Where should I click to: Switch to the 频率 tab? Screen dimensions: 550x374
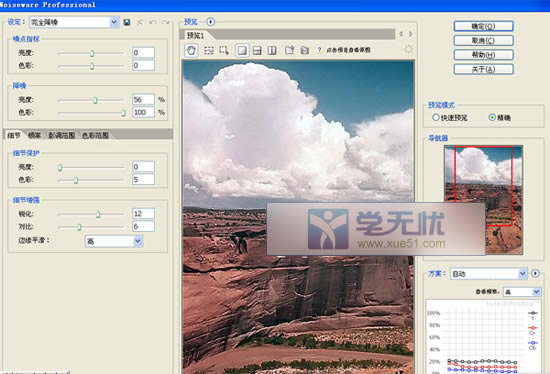coord(34,135)
